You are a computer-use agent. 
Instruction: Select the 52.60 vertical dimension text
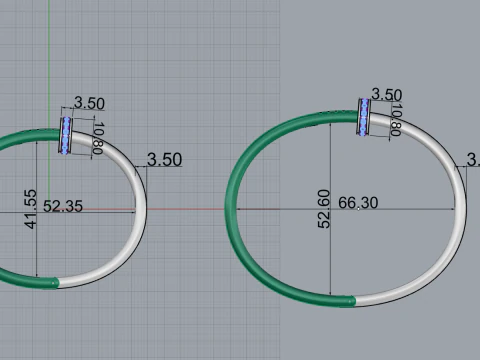[324, 209]
